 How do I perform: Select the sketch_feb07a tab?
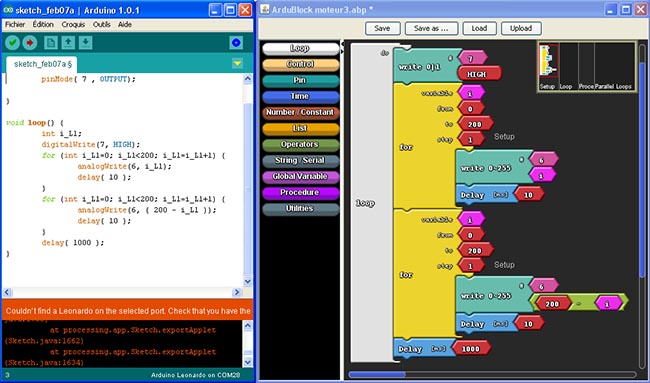click(41, 64)
